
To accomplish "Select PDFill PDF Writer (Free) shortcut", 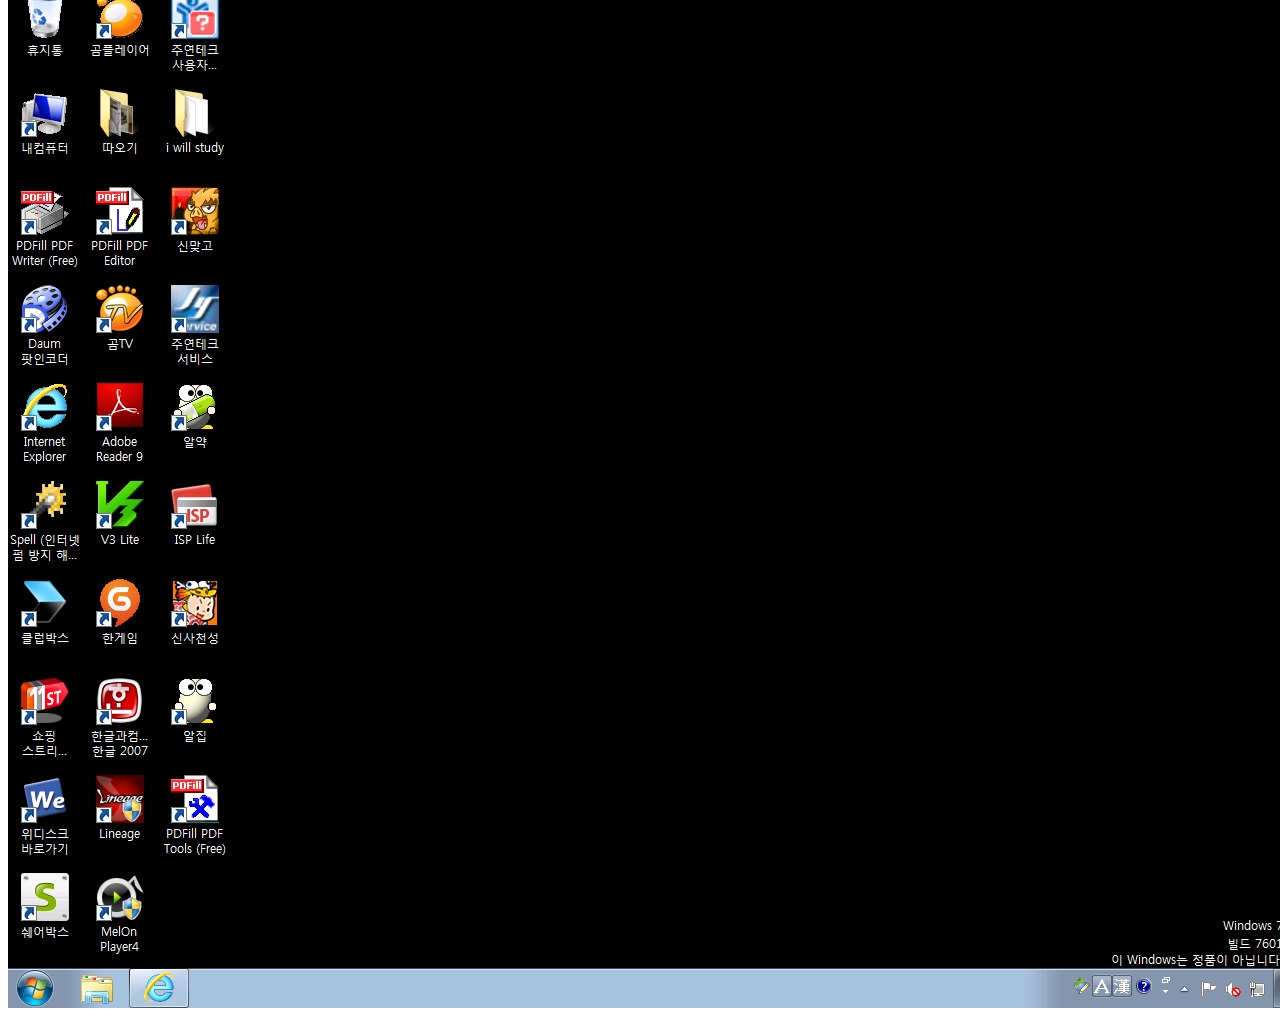I will [44, 228].
